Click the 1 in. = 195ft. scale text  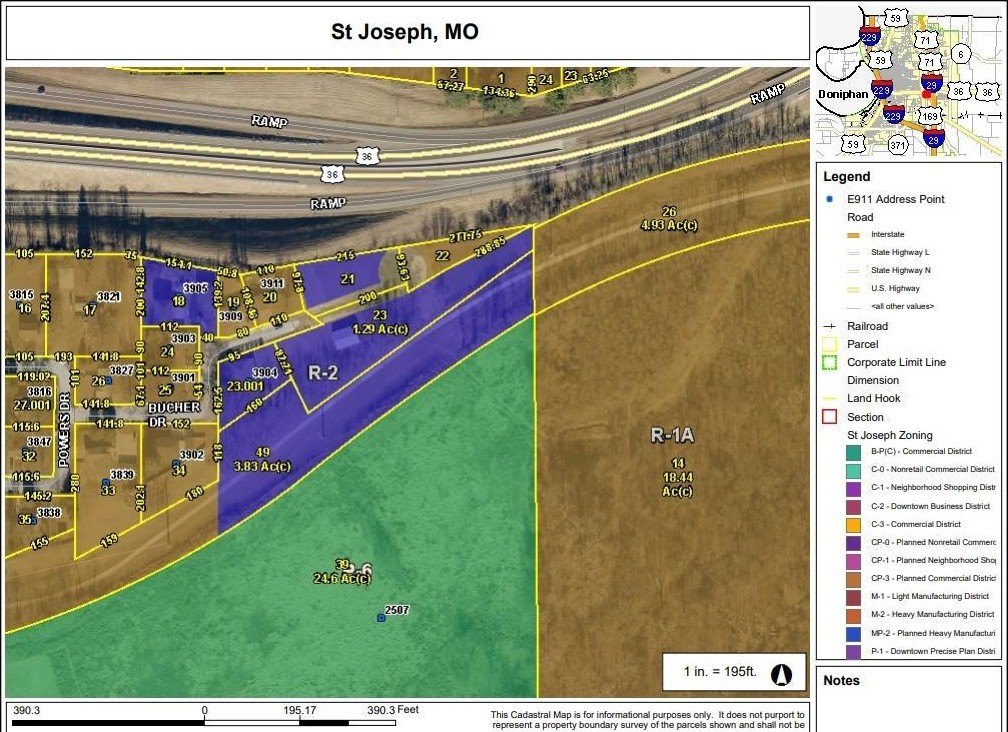[x=720, y=672]
